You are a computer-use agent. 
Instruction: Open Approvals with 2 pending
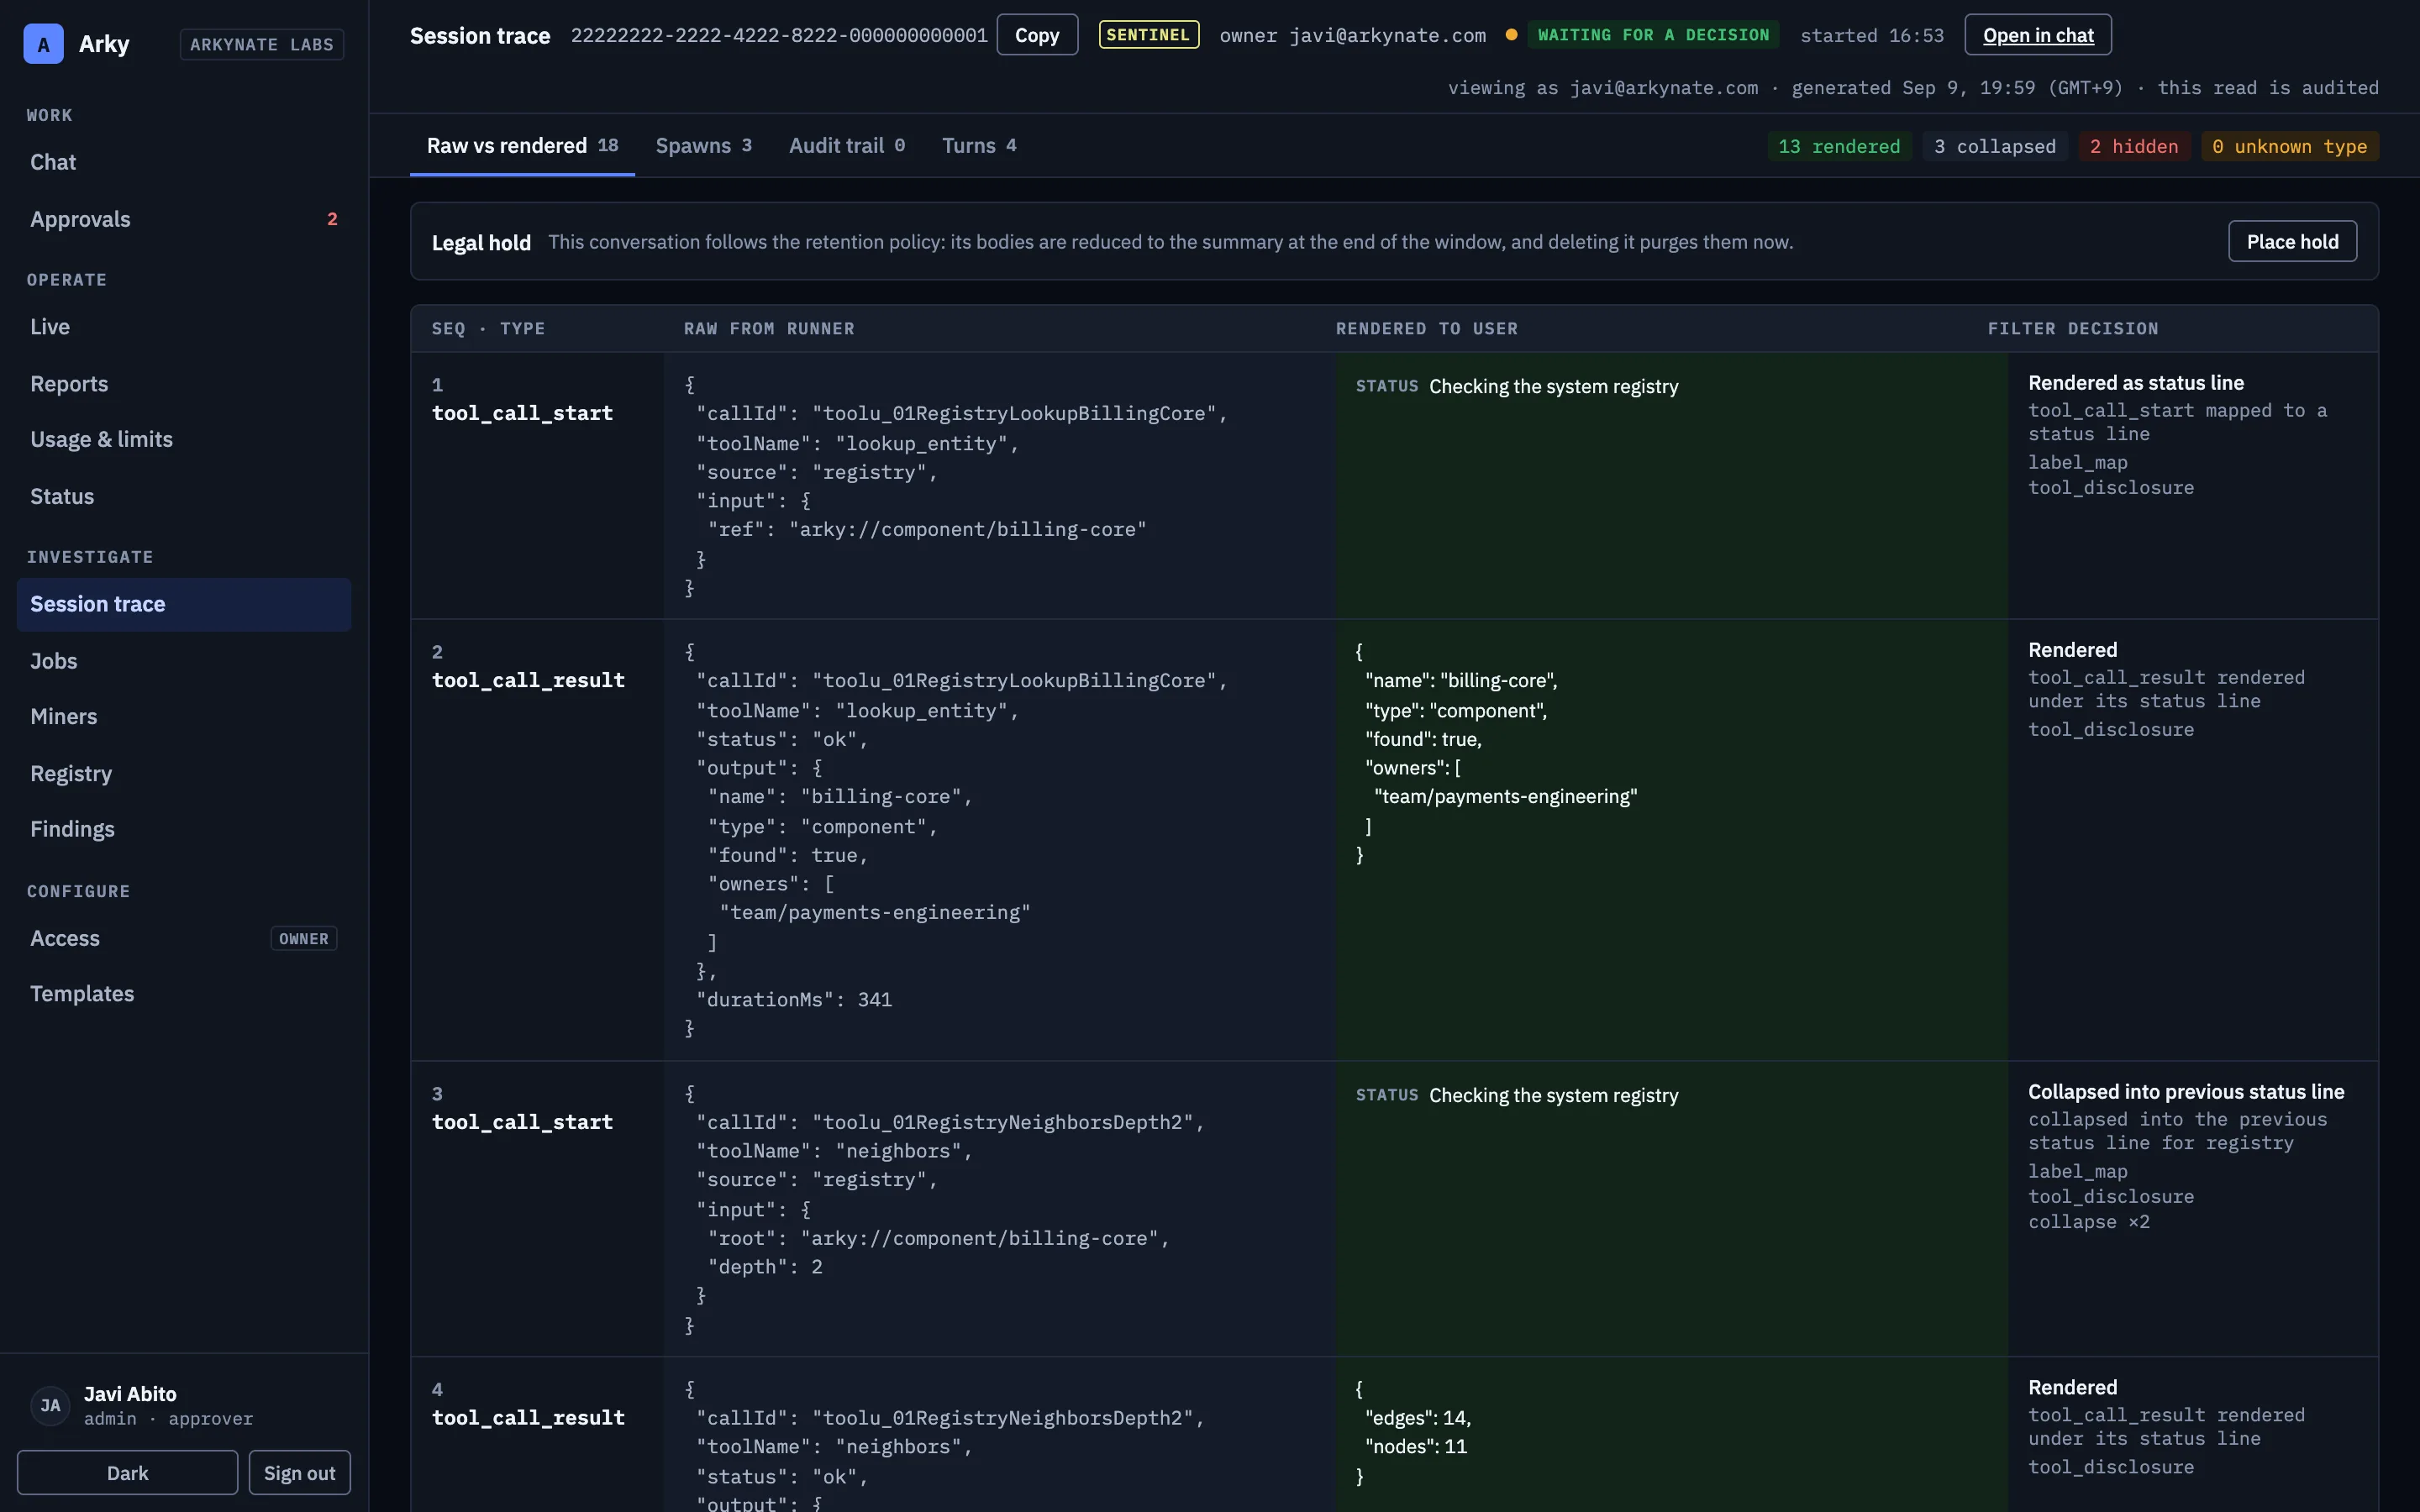[x=184, y=219]
